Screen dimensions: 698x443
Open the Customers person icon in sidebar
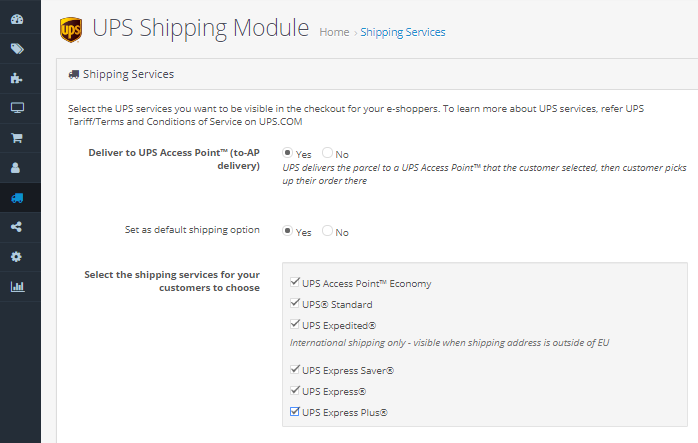tap(16, 167)
